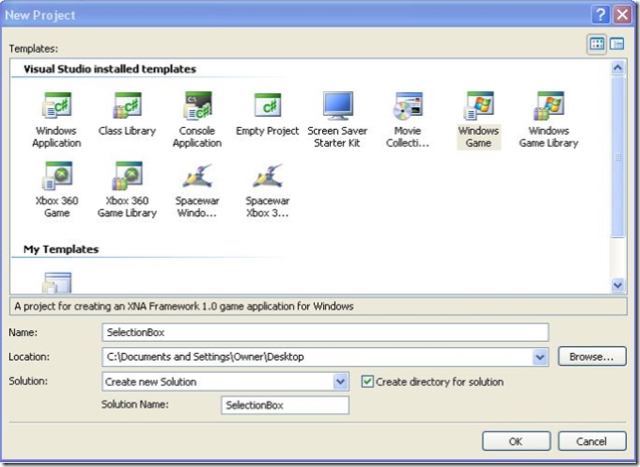This screenshot has height=467, width=640.
Task: Choose the Movie Collection starter kit
Action: pyautogui.click(x=408, y=120)
